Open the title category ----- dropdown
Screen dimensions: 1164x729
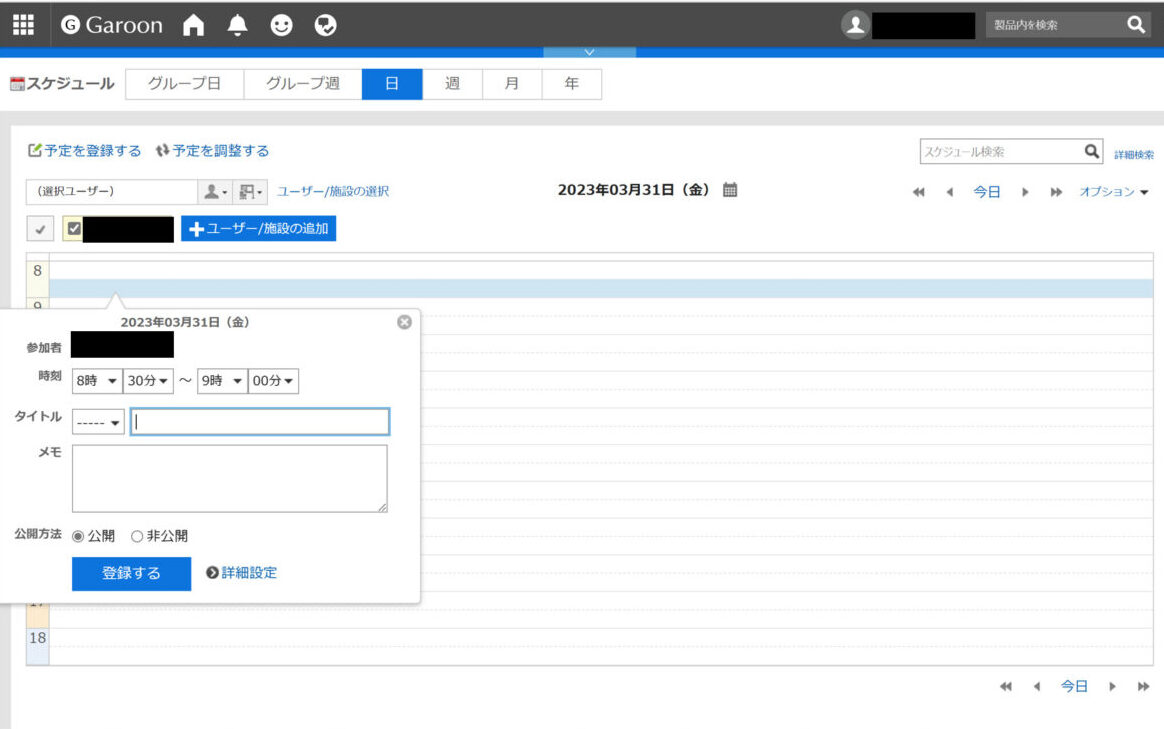pos(96,421)
